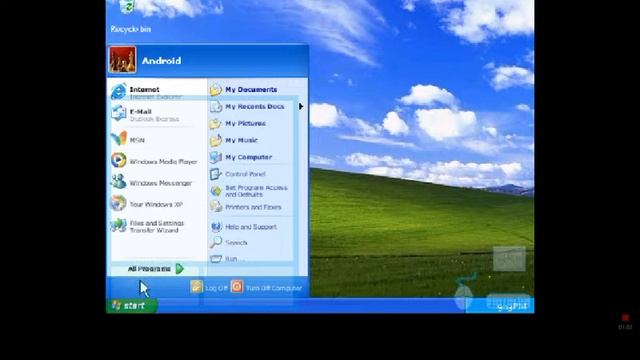Click the My Pictures text label
This screenshot has width=640, height=360.
(245, 123)
